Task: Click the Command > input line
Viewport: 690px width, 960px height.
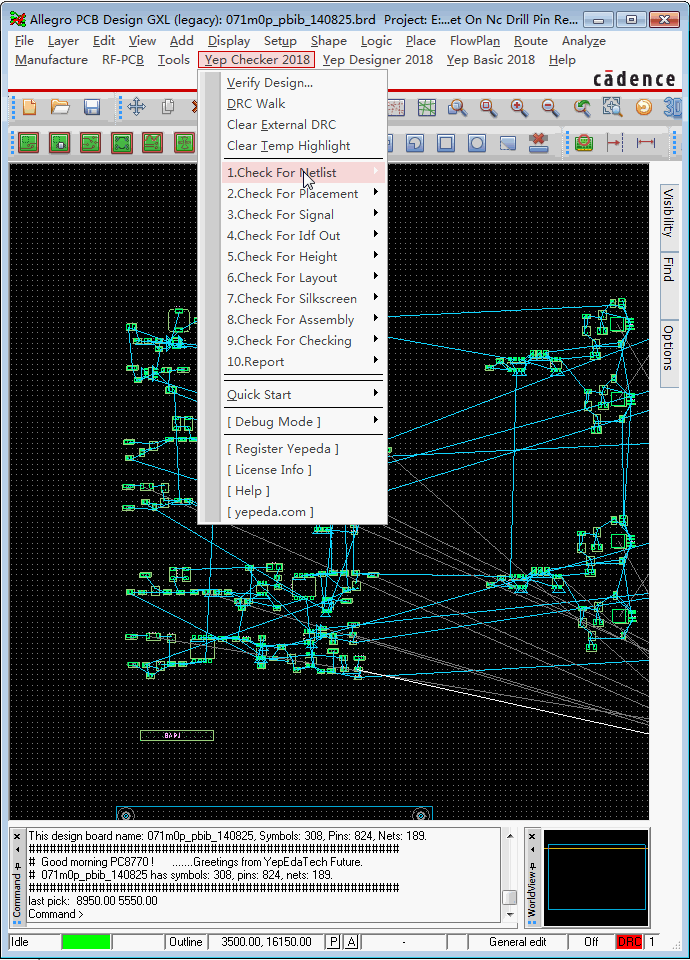Action: pos(263,914)
